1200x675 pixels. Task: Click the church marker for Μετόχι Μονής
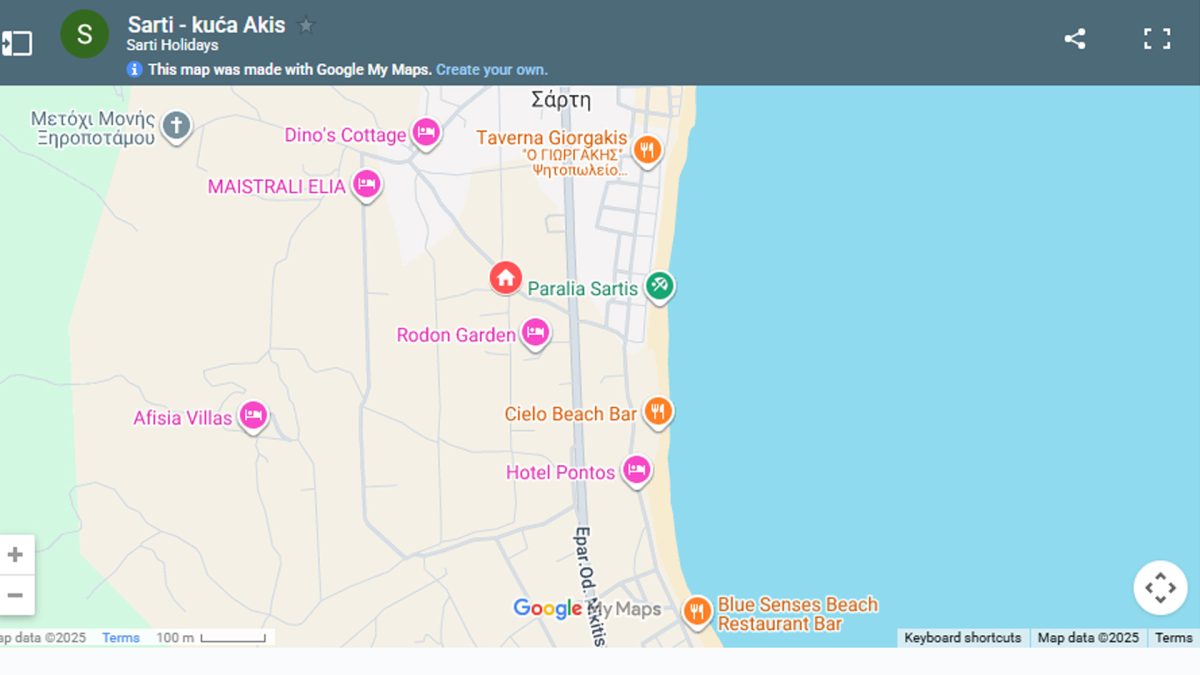(177, 126)
